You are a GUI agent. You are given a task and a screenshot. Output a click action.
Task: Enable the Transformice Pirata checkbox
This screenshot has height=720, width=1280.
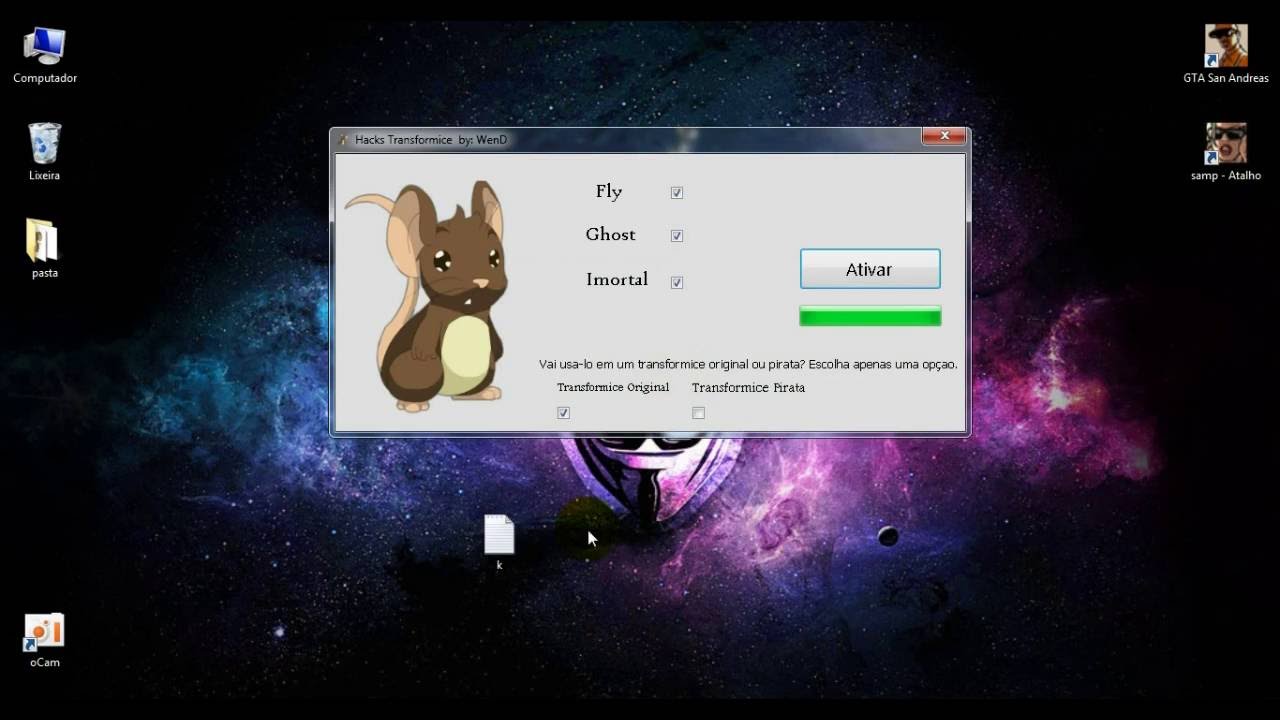(698, 413)
